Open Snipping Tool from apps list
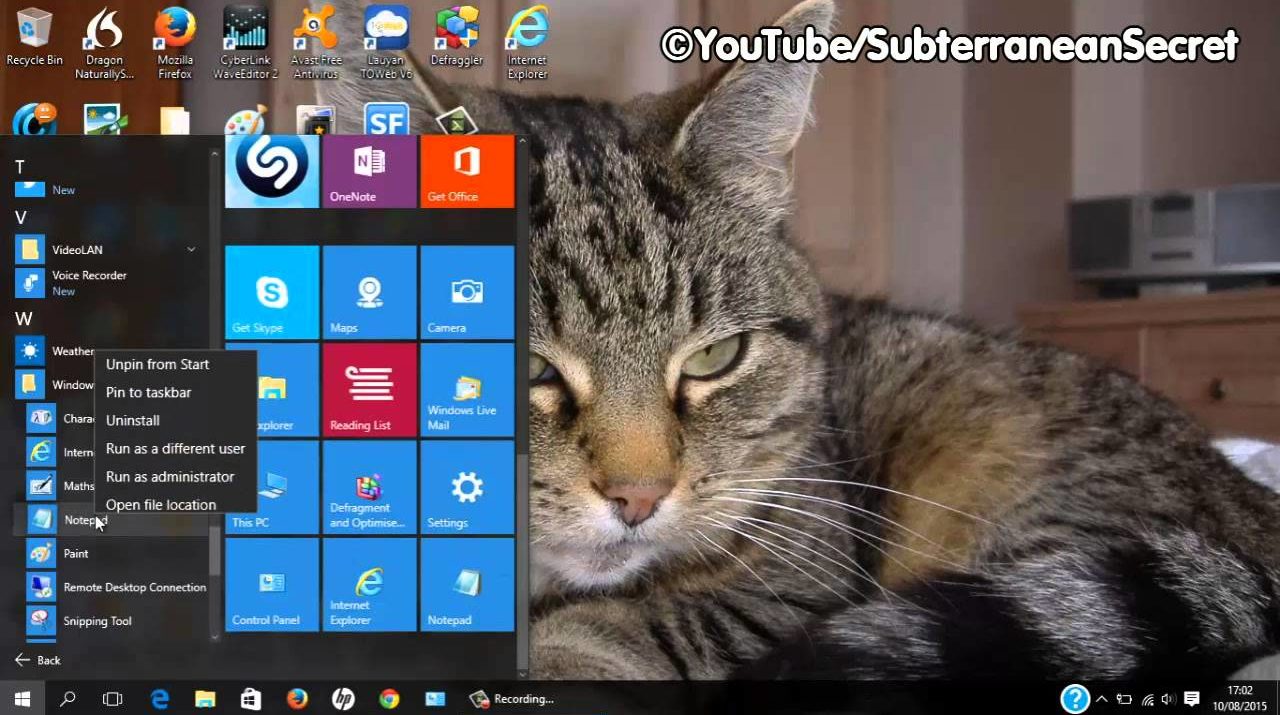Image resolution: width=1280 pixels, height=715 pixels. coord(97,621)
